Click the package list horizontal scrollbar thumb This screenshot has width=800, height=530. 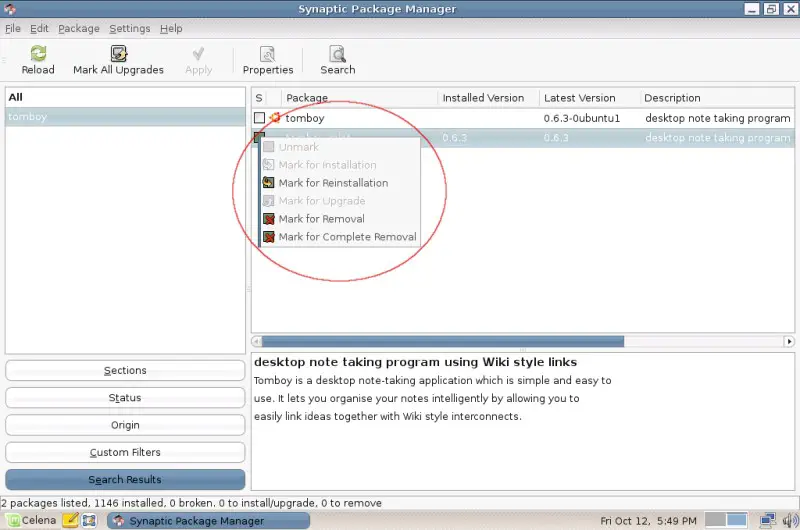click(x=443, y=341)
